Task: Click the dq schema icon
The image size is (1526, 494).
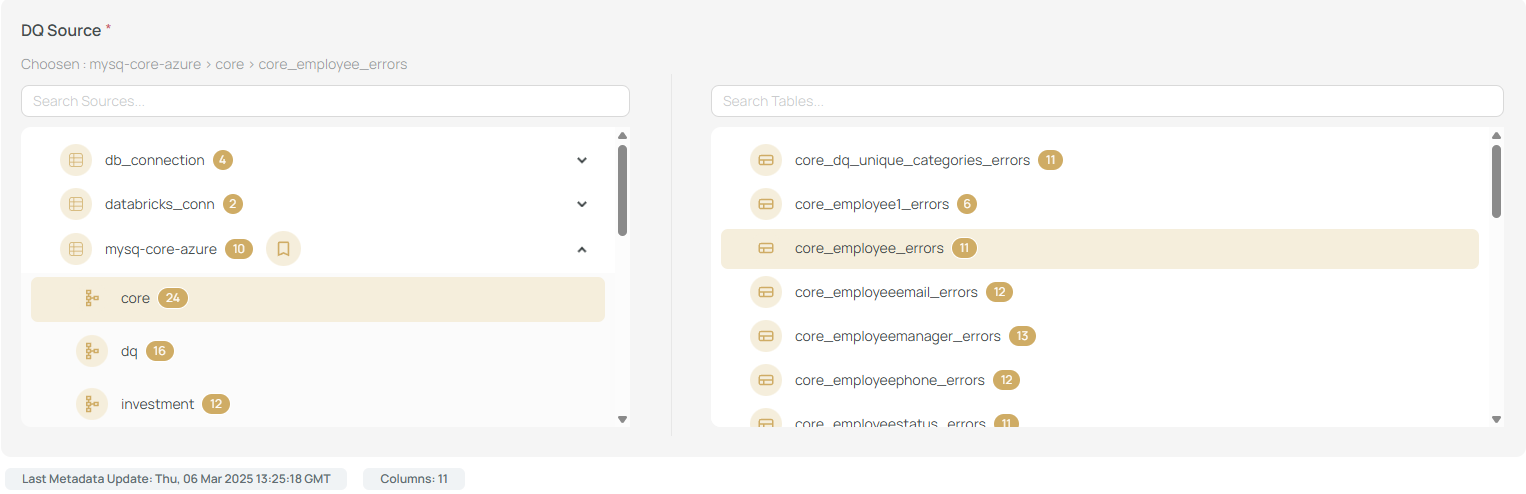Action: click(x=92, y=351)
